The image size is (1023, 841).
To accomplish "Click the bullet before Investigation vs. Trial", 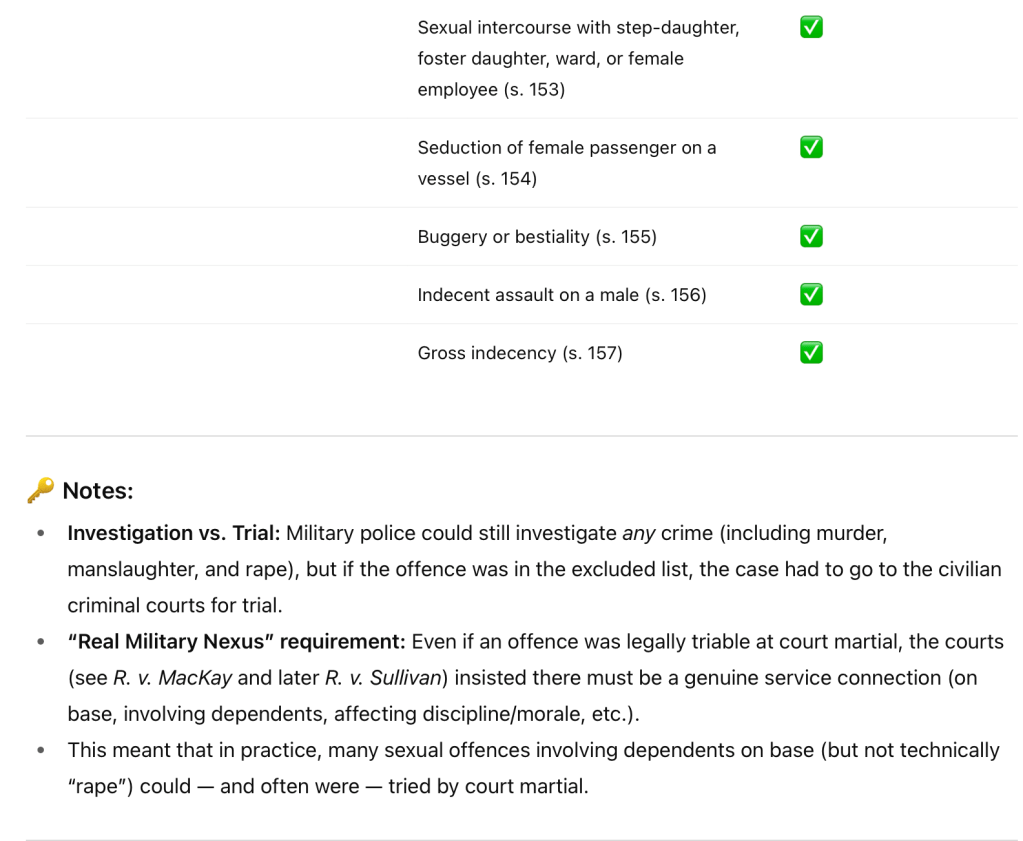I will click(40, 534).
